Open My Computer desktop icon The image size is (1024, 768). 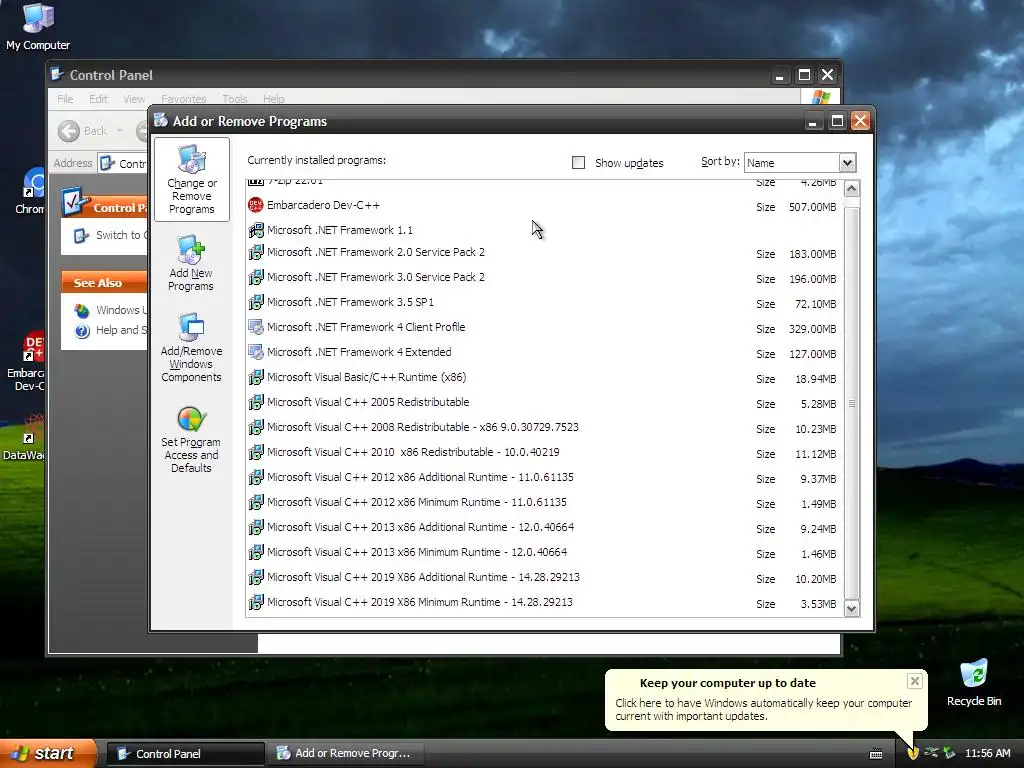38,27
